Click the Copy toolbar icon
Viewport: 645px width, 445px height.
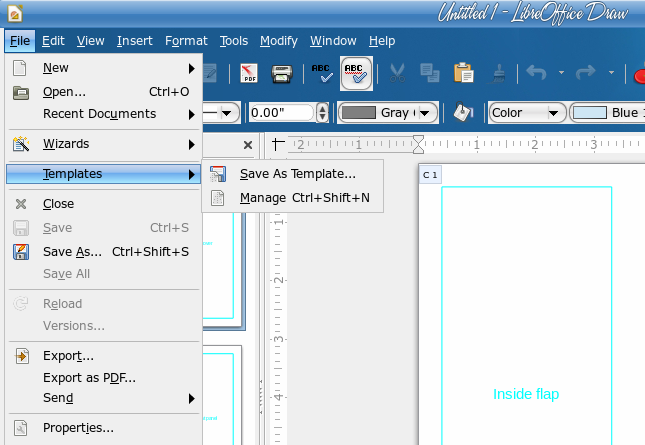(430, 74)
